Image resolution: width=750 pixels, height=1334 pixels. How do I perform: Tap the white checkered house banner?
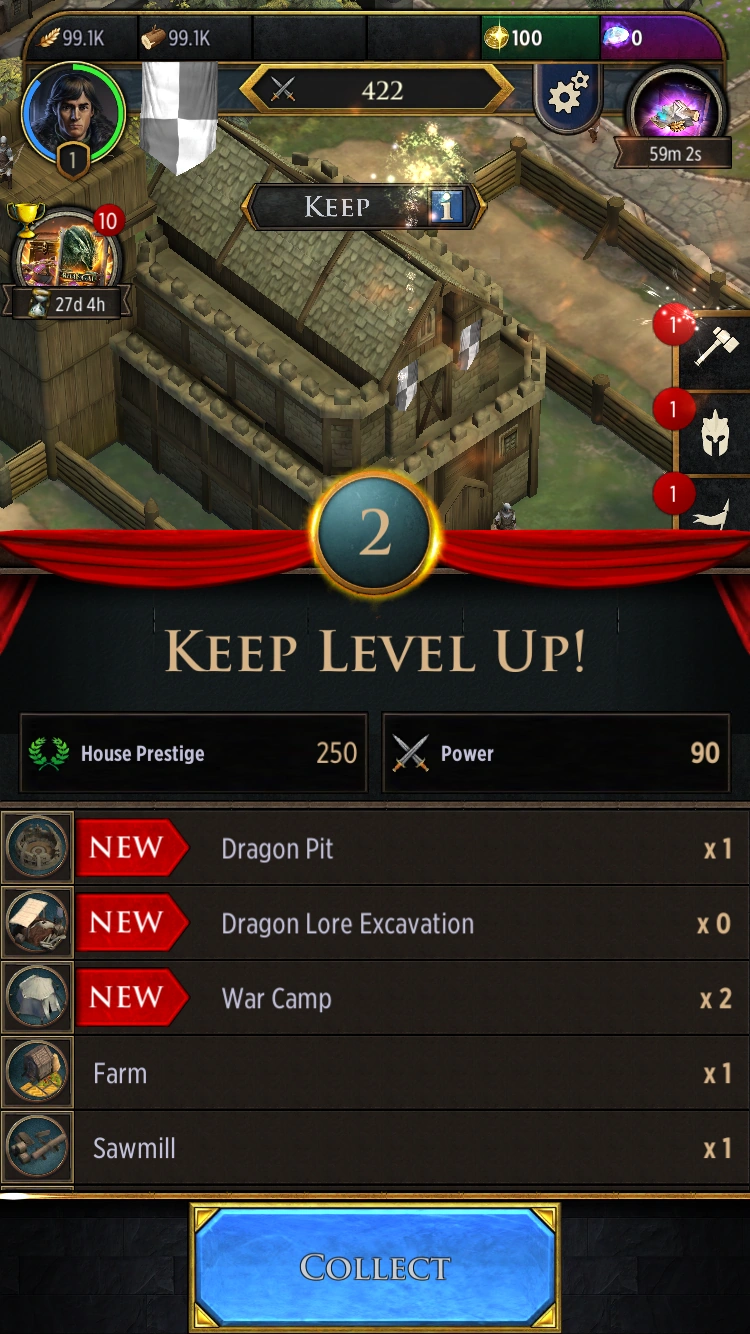(179, 115)
